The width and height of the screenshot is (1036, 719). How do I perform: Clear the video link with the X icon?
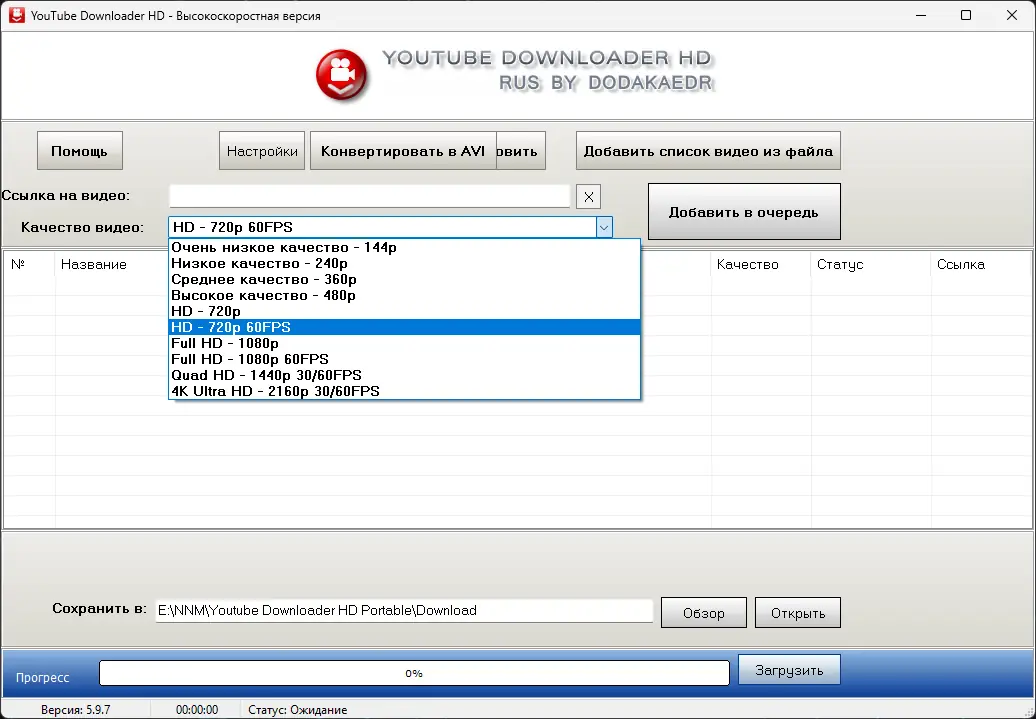click(588, 196)
